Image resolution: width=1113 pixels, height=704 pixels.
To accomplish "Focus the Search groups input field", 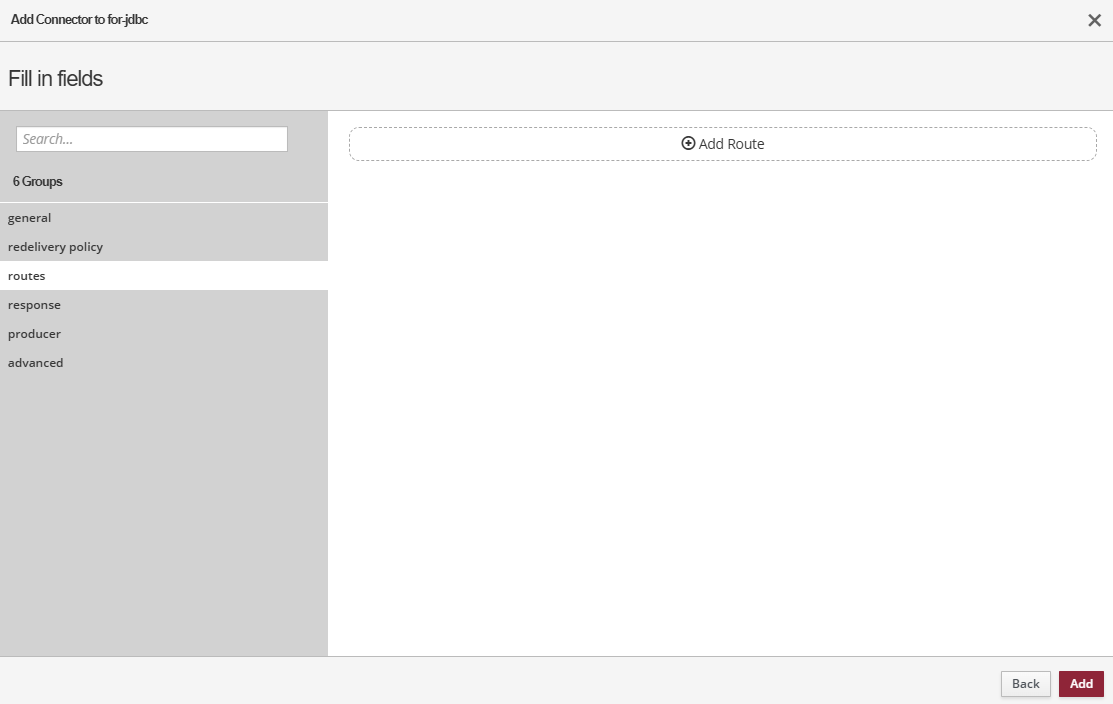I will [152, 139].
